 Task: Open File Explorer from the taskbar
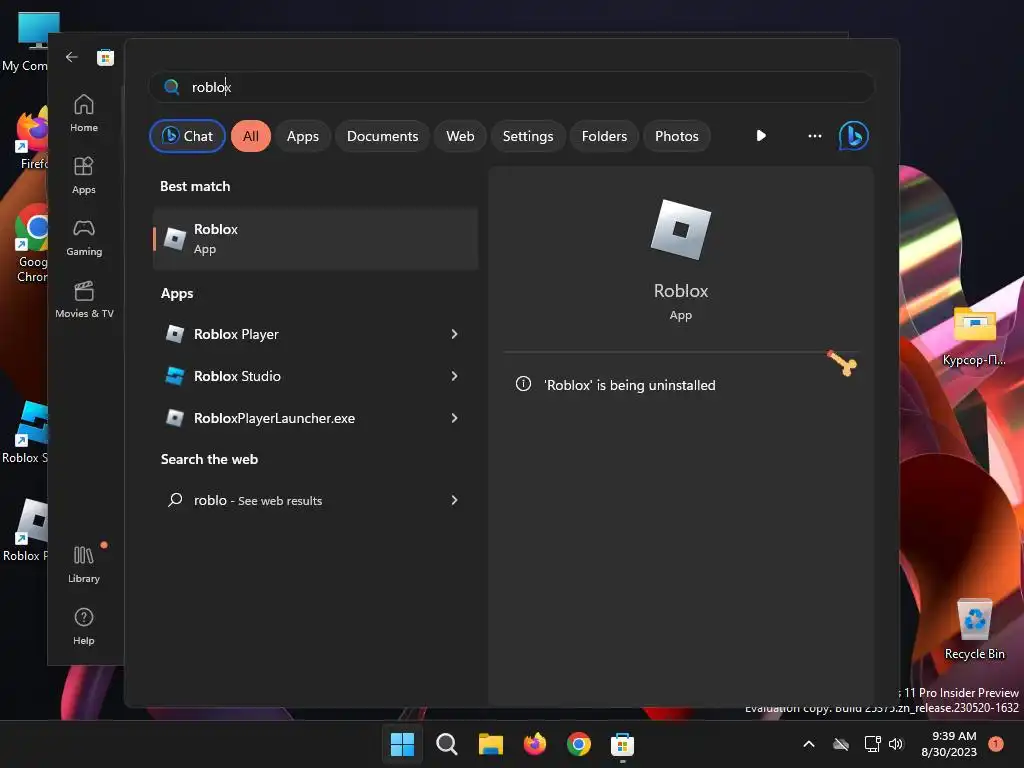[x=490, y=744]
